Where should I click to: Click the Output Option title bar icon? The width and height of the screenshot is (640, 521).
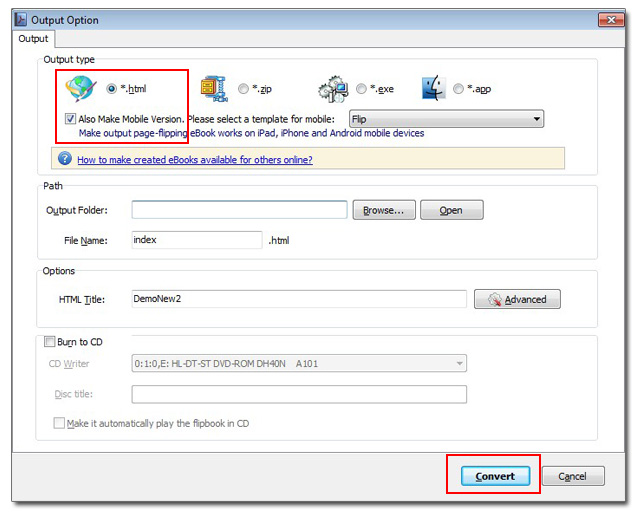[x=21, y=20]
